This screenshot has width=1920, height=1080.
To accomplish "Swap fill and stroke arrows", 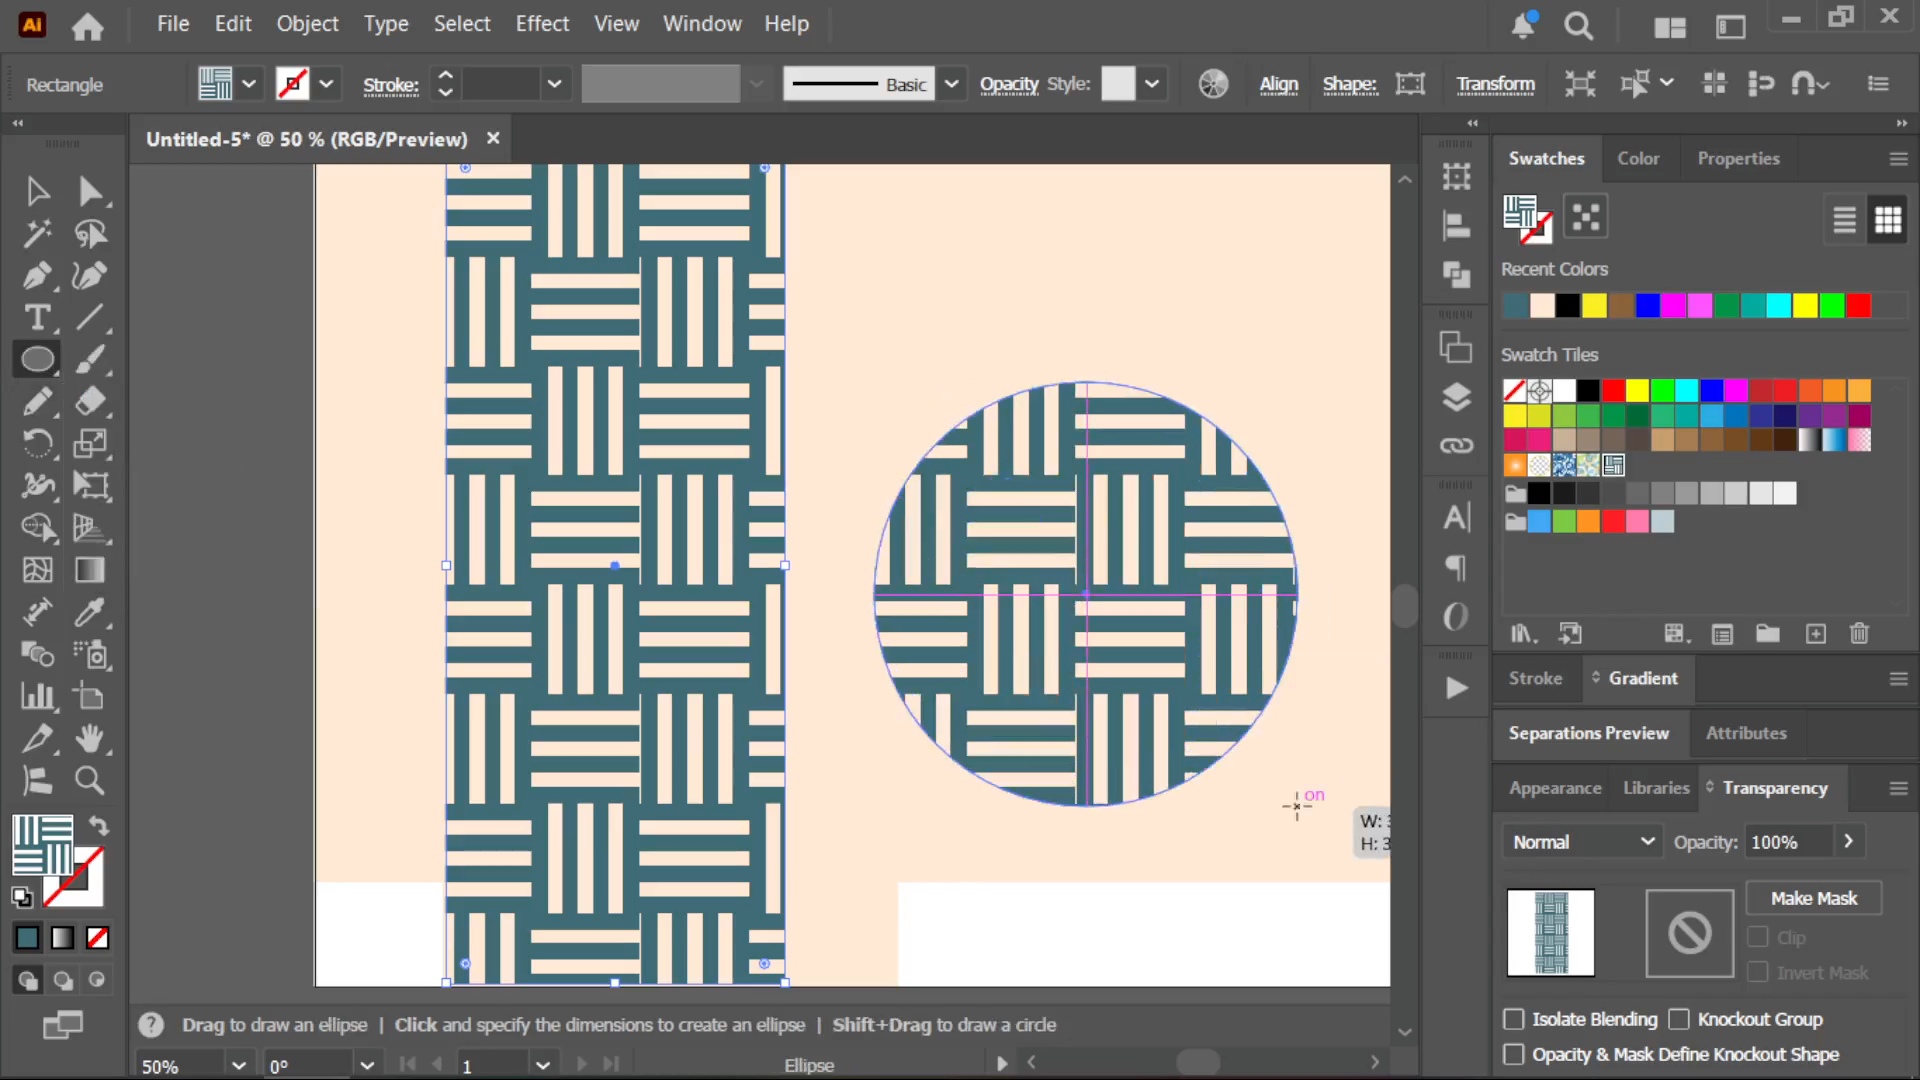I will [98, 826].
